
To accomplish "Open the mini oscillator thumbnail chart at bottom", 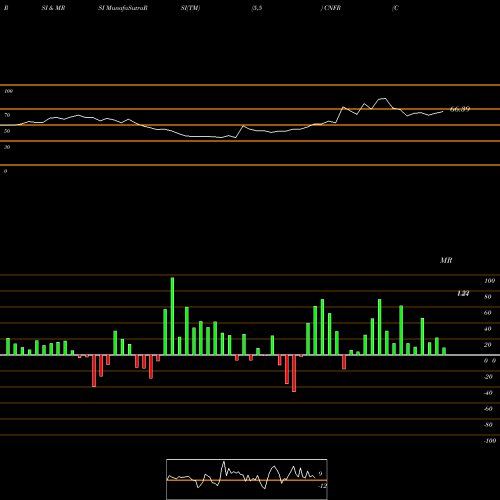I will coord(247,479).
